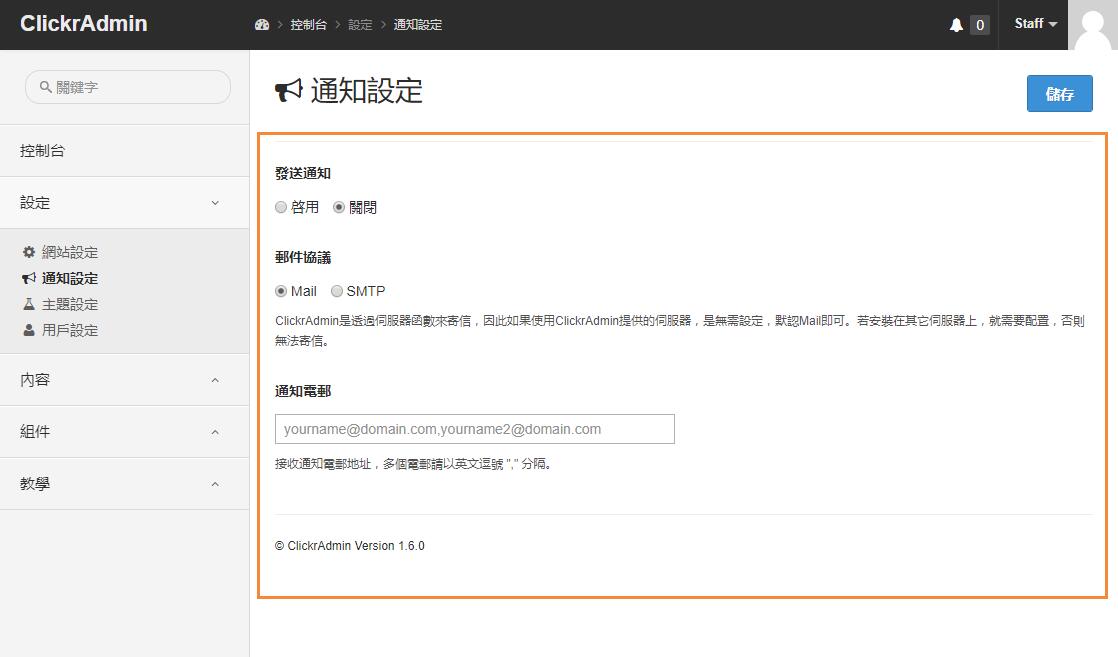Choose the Mail protocol radio button
The height and width of the screenshot is (657, 1118).
pyautogui.click(x=281, y=291)
